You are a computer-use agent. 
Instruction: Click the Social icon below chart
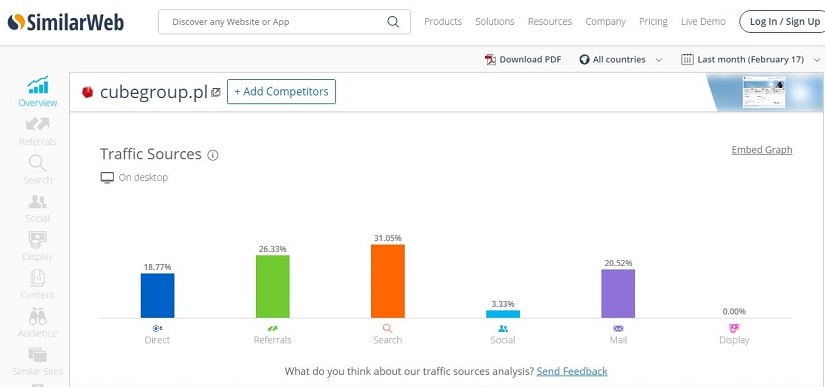(503, 328)
